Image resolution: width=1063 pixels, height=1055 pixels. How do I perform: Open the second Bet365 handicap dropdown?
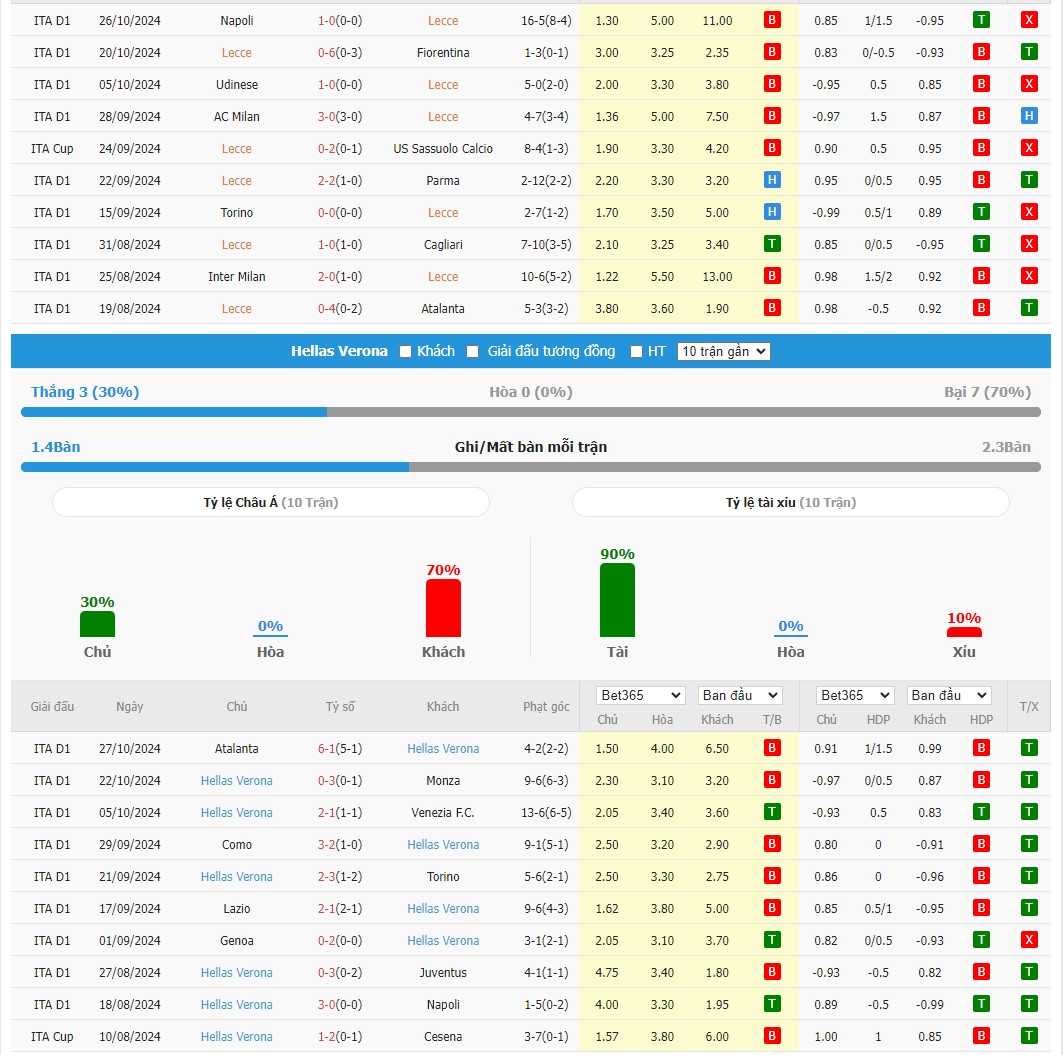click(855, 695)
